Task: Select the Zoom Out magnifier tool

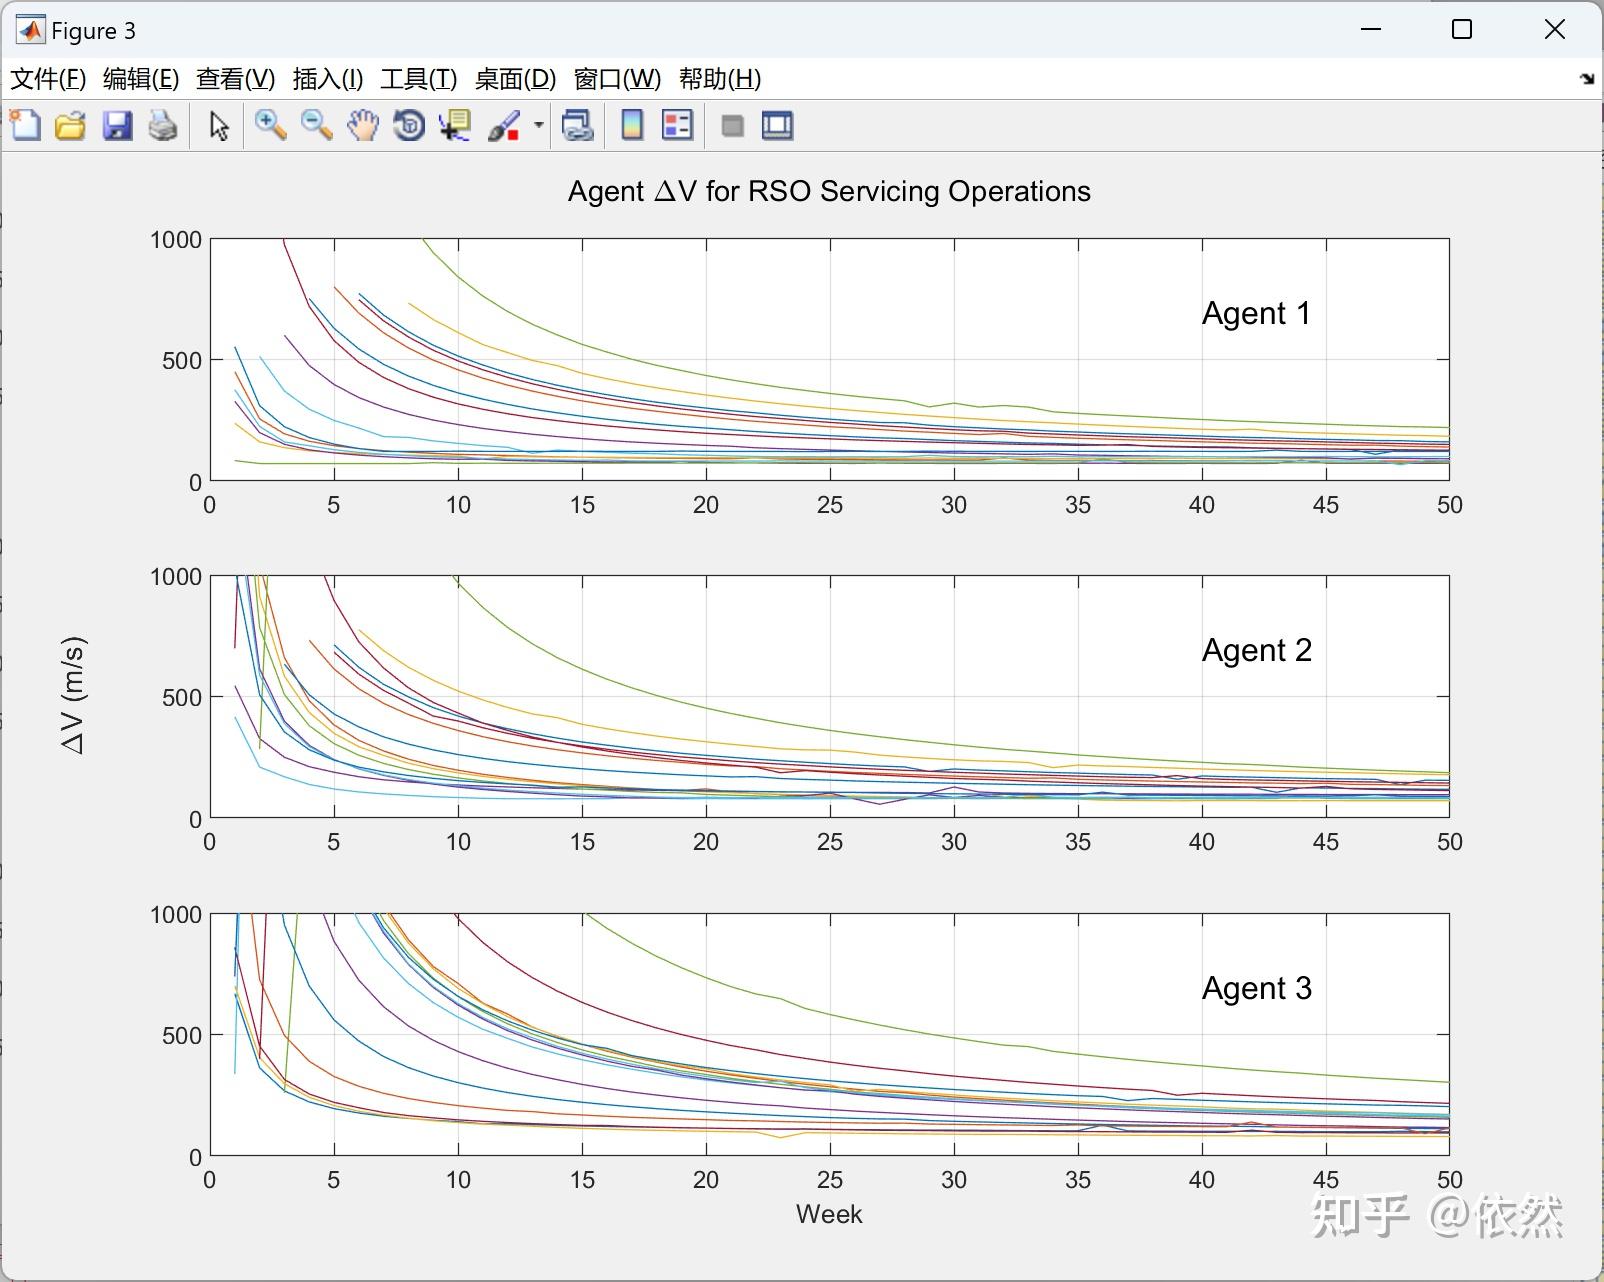Action: (x=317, y=126)
